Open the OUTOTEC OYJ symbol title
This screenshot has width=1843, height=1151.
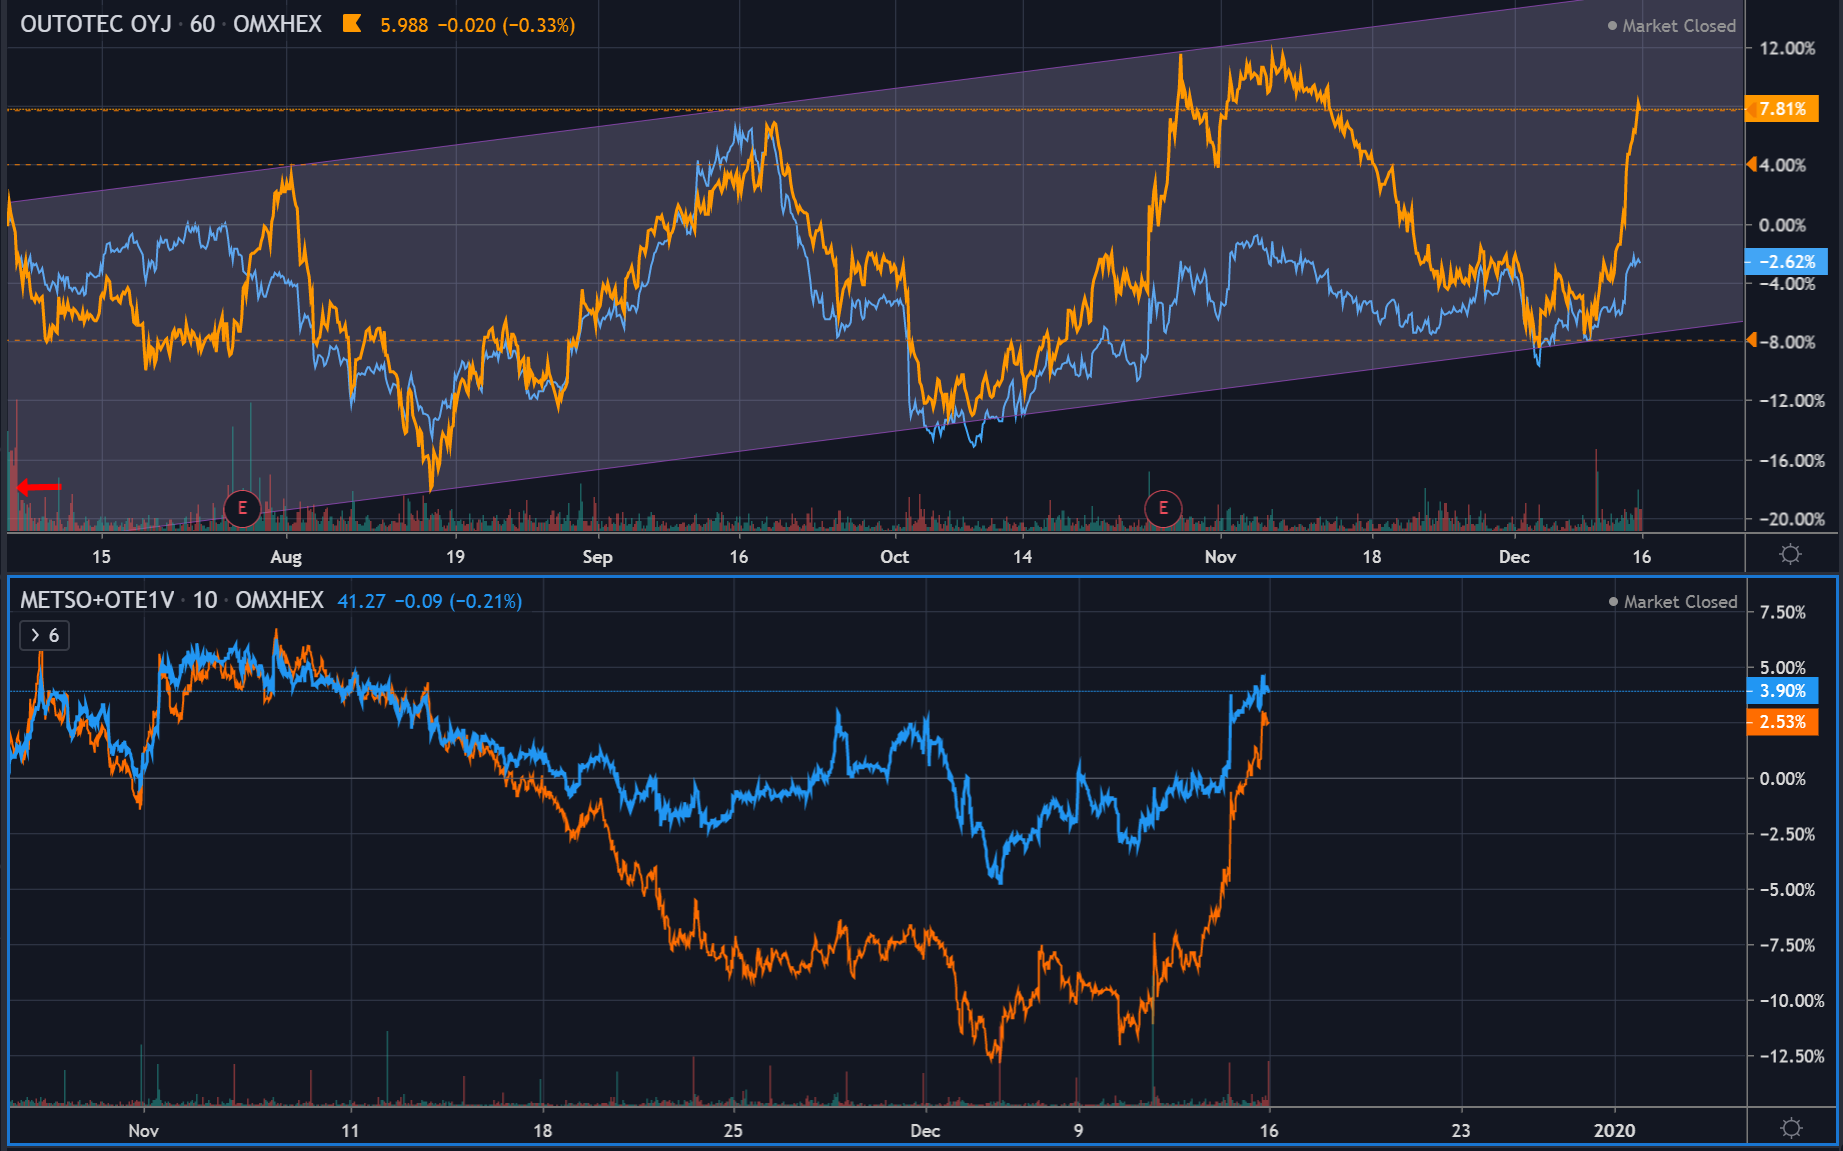pos(96,24)
